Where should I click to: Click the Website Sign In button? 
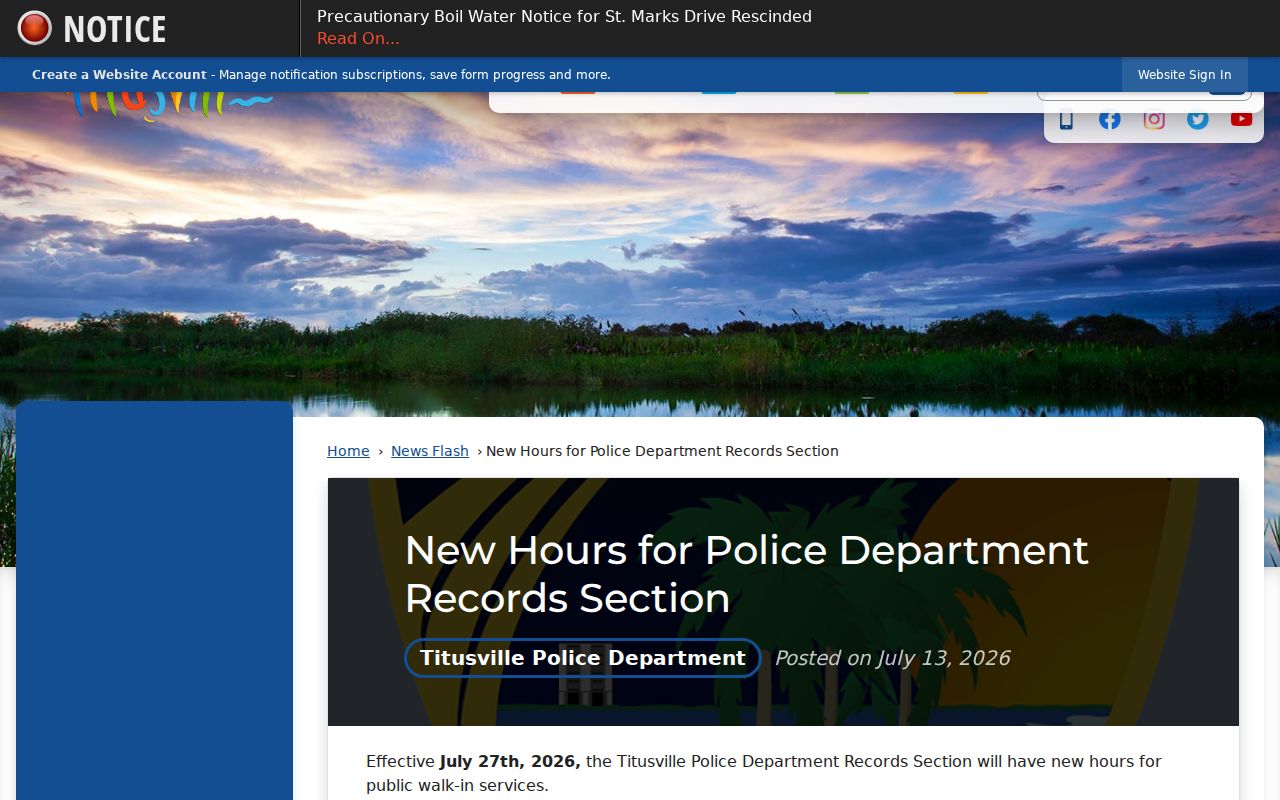point(1184,75)
